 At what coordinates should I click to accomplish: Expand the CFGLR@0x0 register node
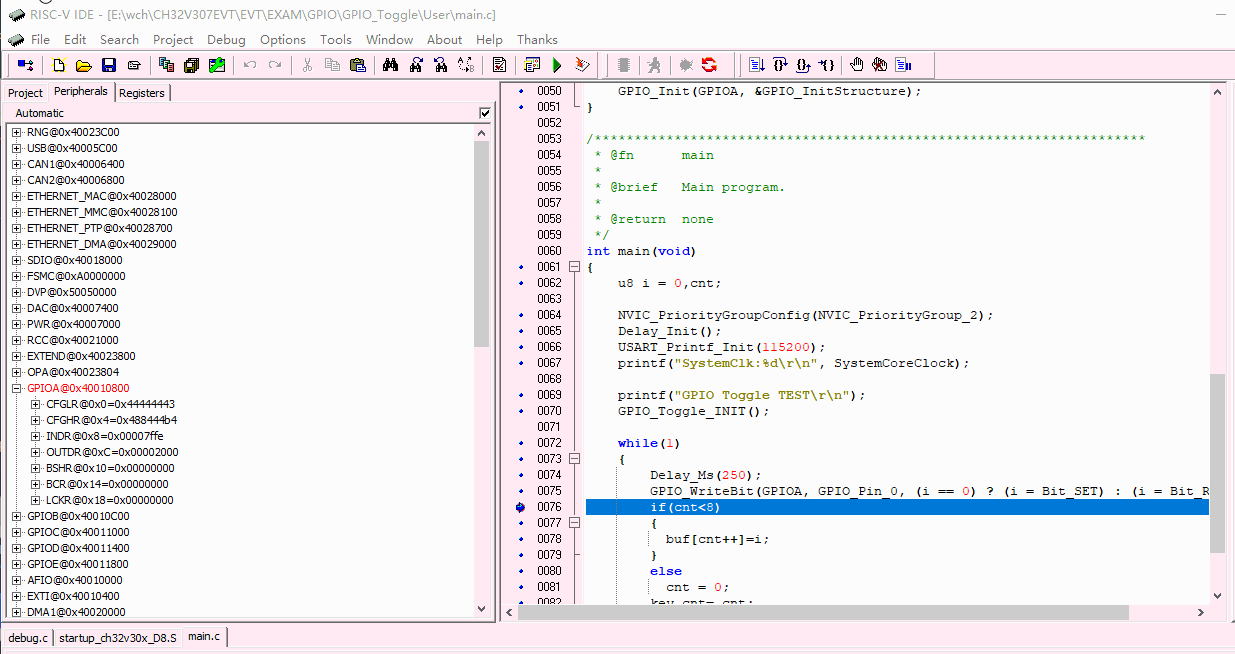click(36, 404)
